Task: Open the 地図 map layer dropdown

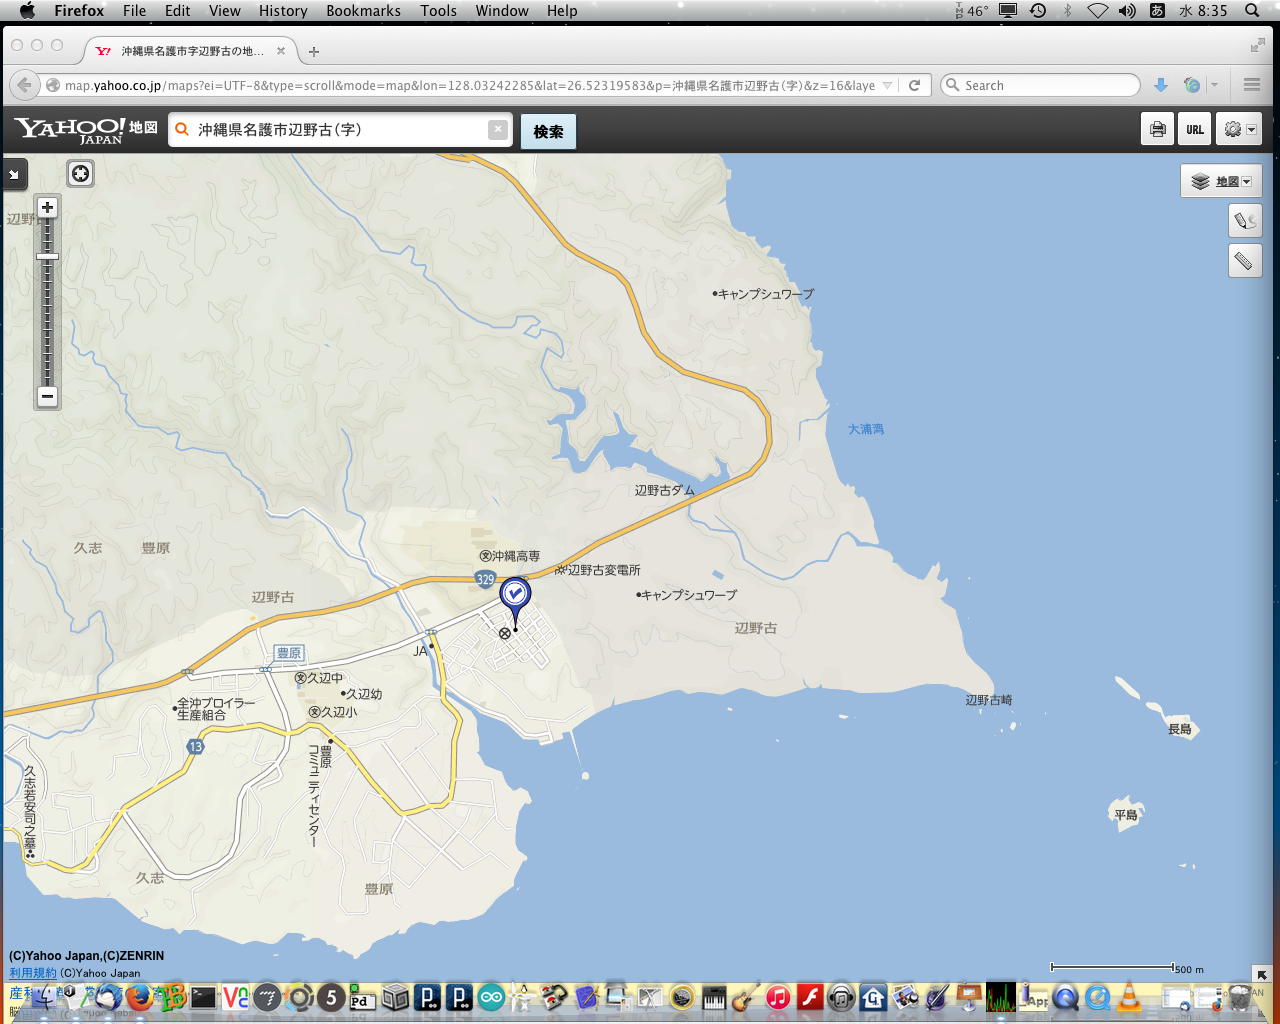Action: [x=1221, y=181]
